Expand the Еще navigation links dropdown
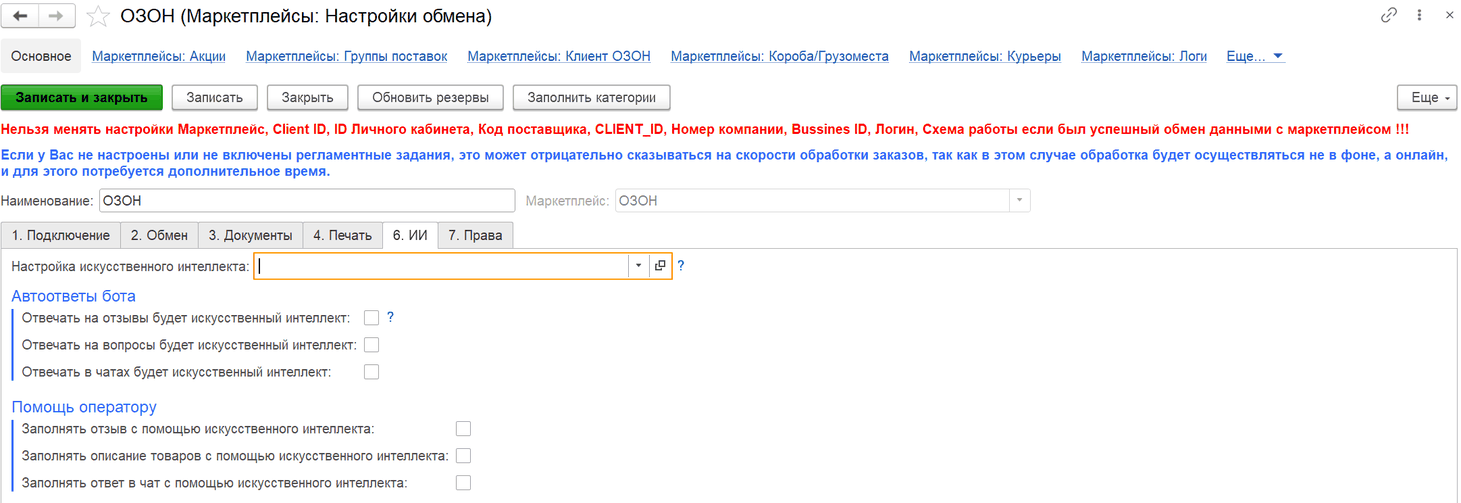Screen dimensions: 1461x503 tap(1255, 57)
